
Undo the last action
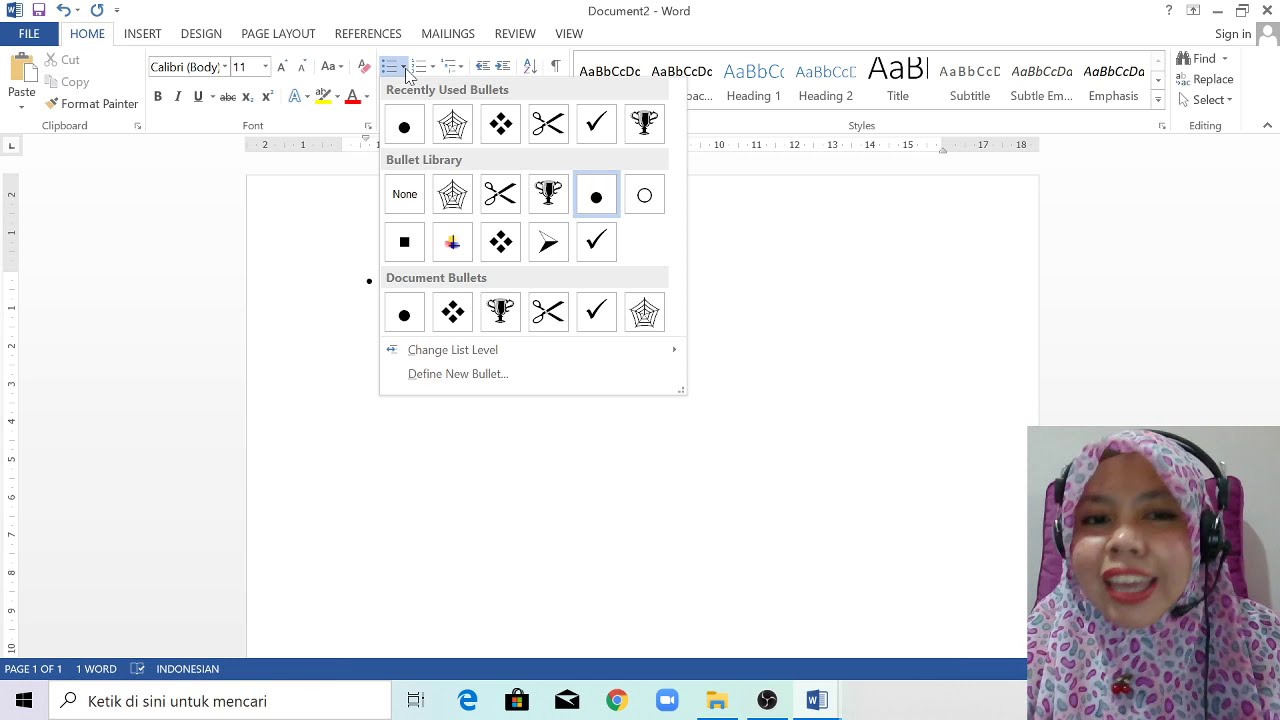[x=63, y=10]
